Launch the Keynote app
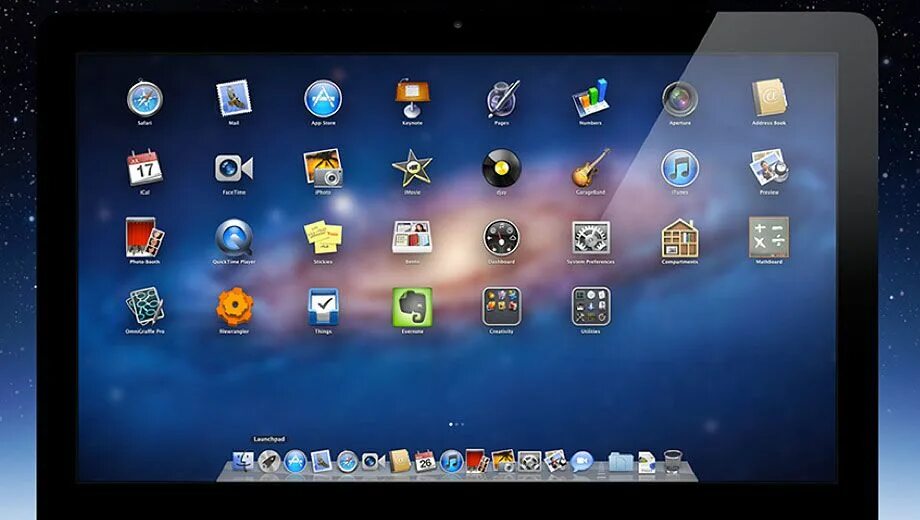Screen dimensions: 920x520 [x=412, y=98]
